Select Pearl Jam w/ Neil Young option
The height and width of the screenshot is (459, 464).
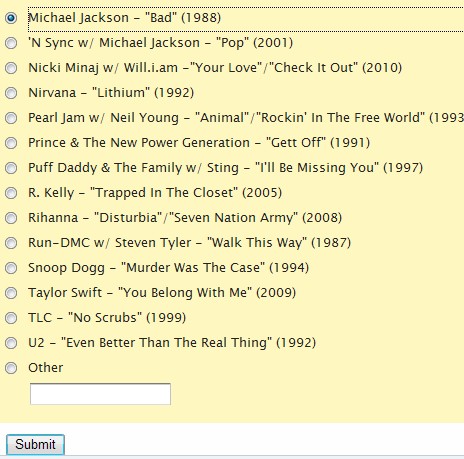click(x=11, y=118)
